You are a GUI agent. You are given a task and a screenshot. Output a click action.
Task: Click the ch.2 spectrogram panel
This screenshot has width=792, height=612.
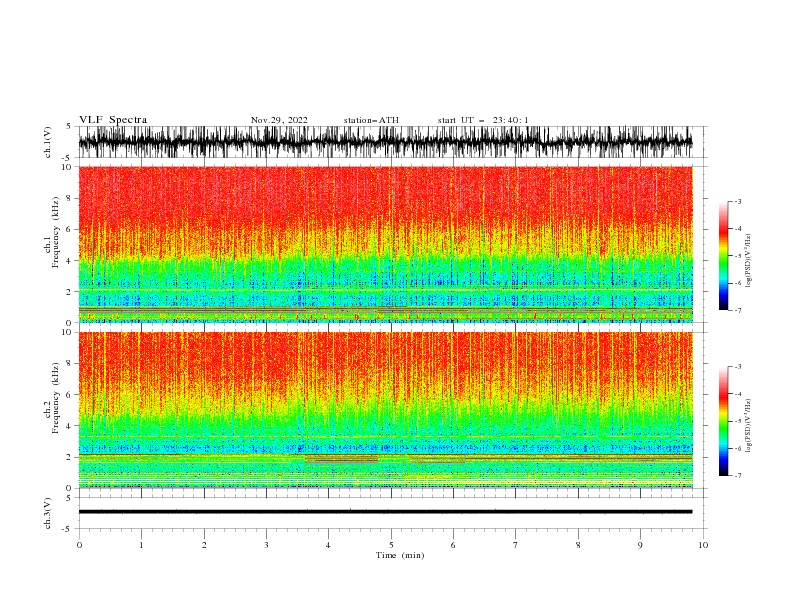pyautogui.click(x=386, y=410)
